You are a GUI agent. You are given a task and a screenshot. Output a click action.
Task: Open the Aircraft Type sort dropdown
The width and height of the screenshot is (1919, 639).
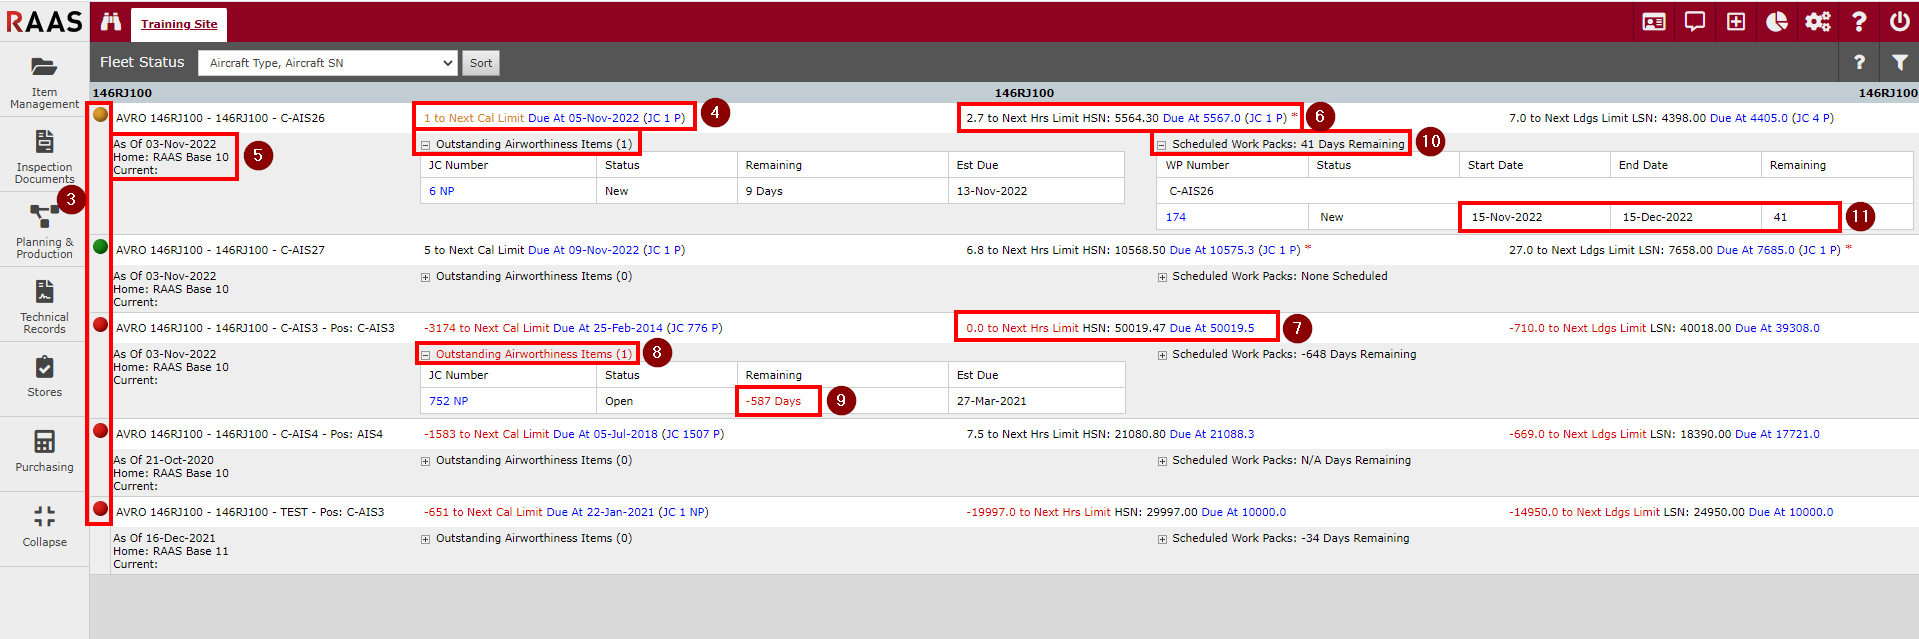coord(328,63)
